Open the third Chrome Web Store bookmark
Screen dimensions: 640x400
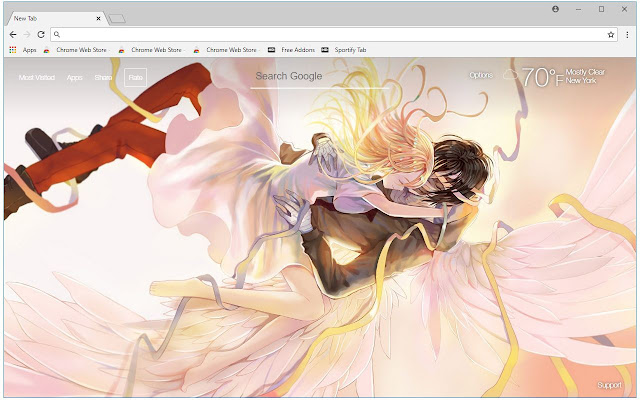(x=225, y=50)
